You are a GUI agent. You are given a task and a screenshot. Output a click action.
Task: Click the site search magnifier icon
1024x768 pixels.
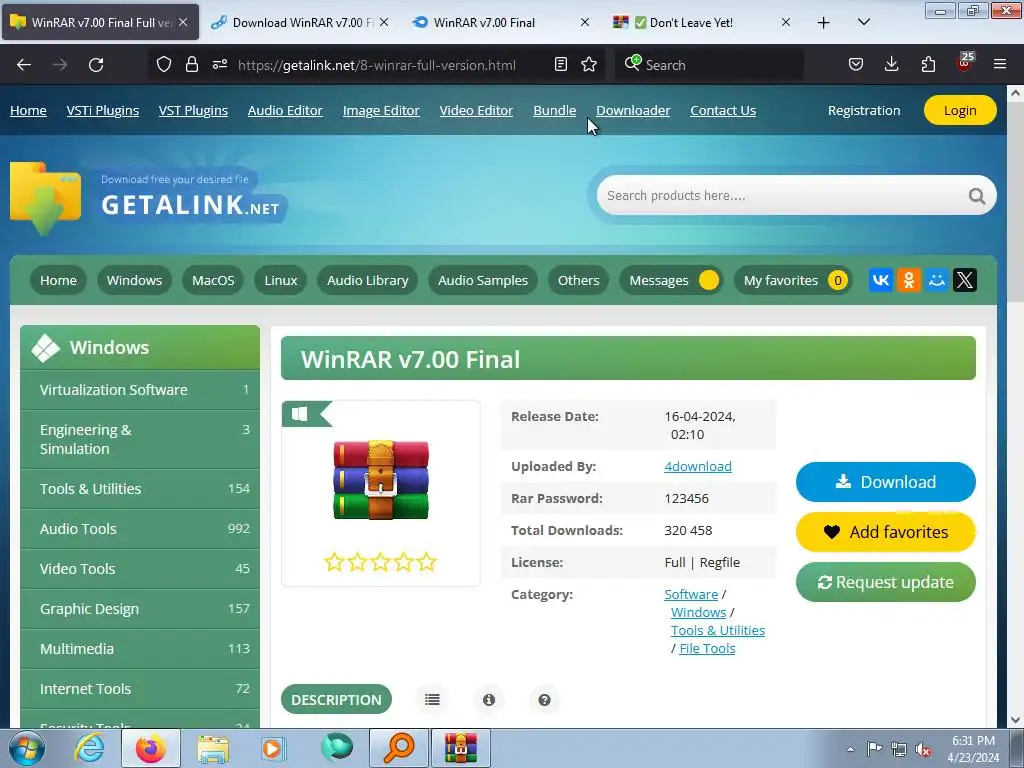[976, 196]
